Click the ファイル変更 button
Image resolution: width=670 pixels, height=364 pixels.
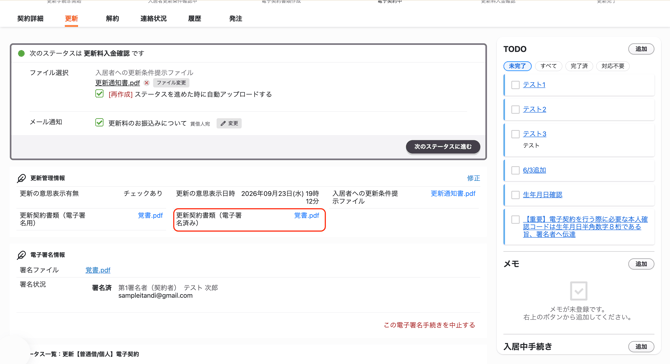point(171,83)
